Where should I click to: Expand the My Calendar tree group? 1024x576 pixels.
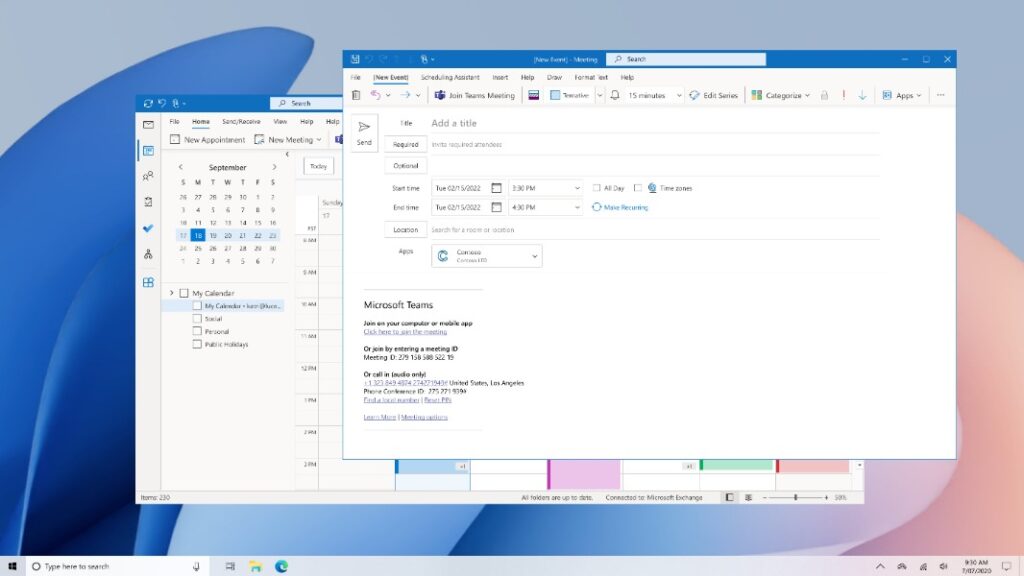[x=172, y=293]
